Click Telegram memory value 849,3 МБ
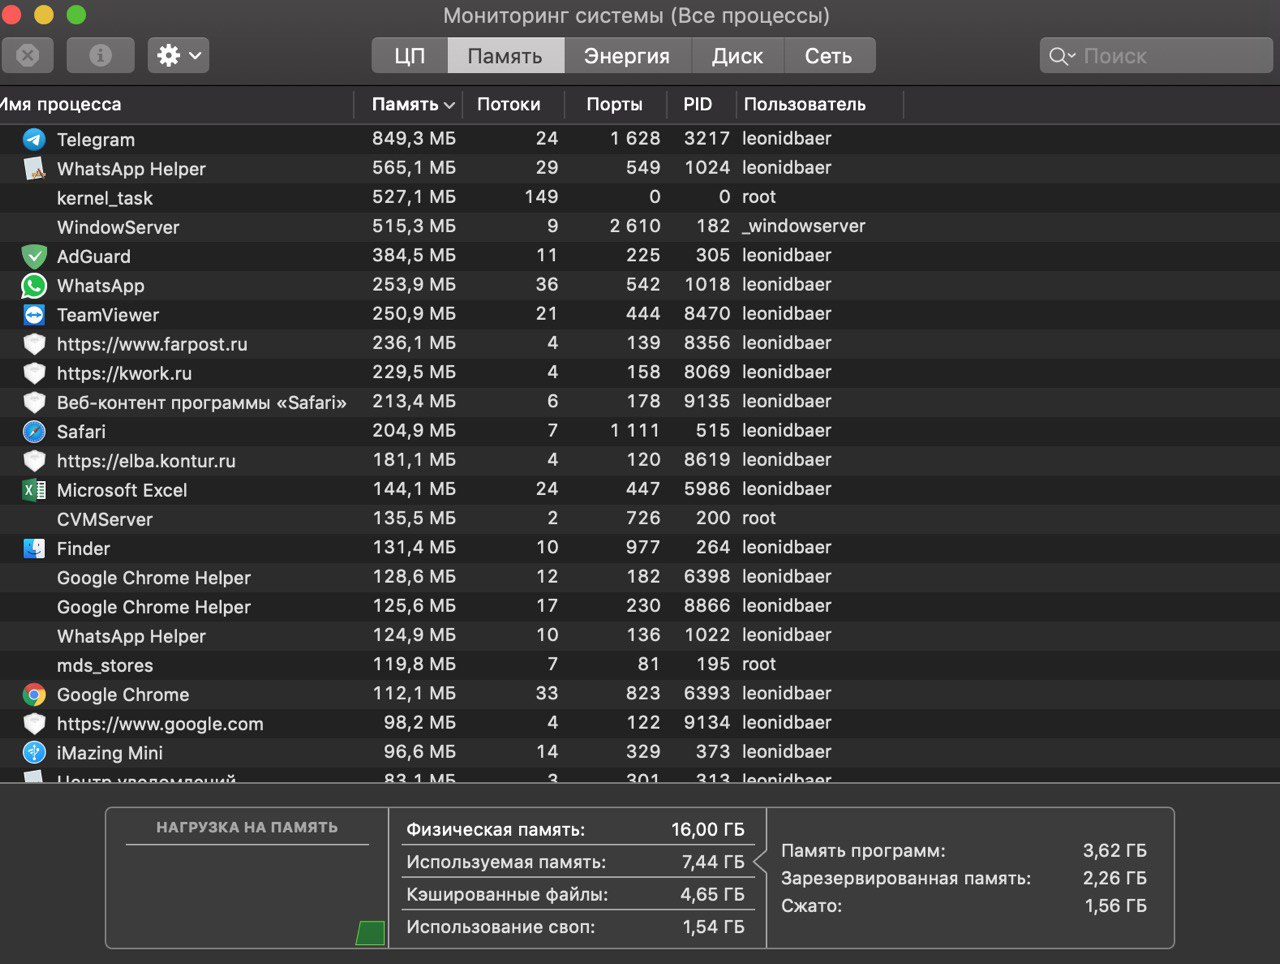This screenshot has height=964, width=1280. click(414, 138)
